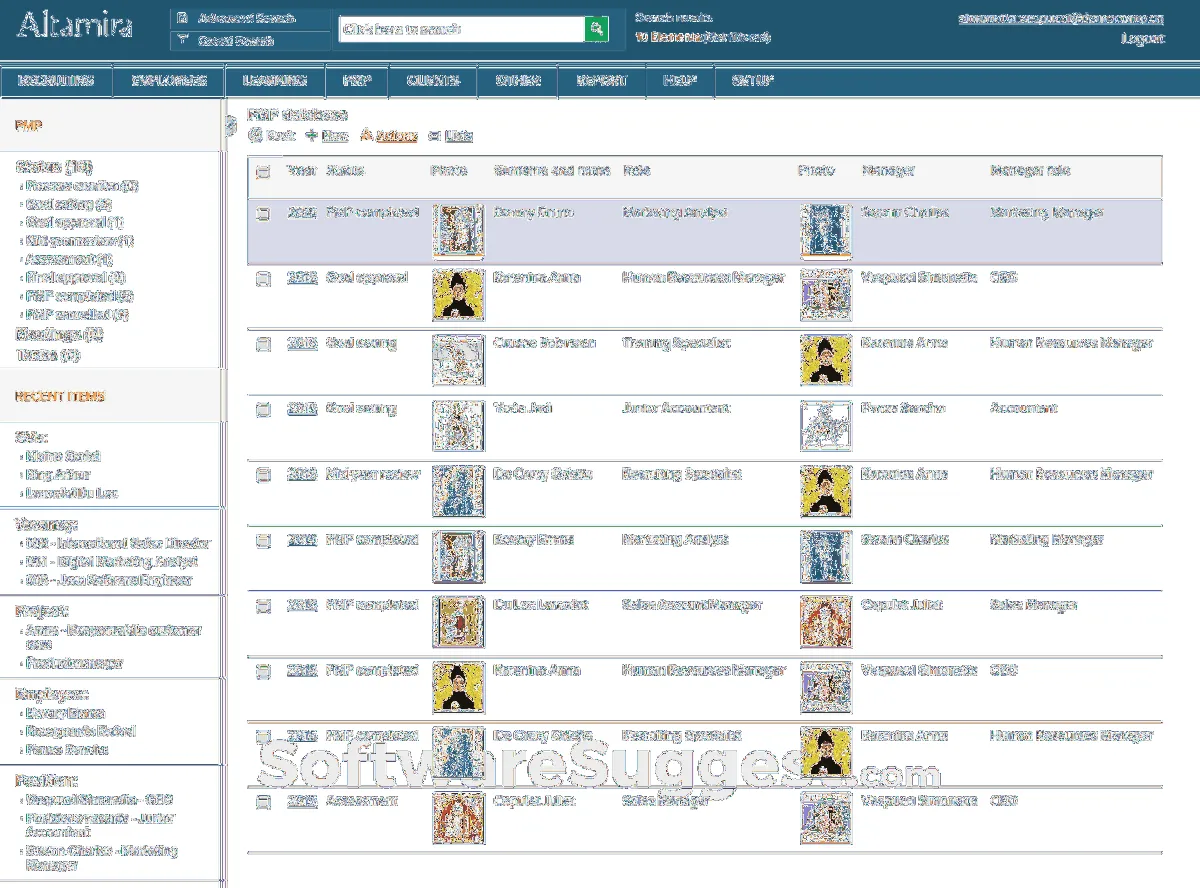This screenshot has width=1200, height=888.
Task: Open the Setup menu
Action: (x=752, y=81)
